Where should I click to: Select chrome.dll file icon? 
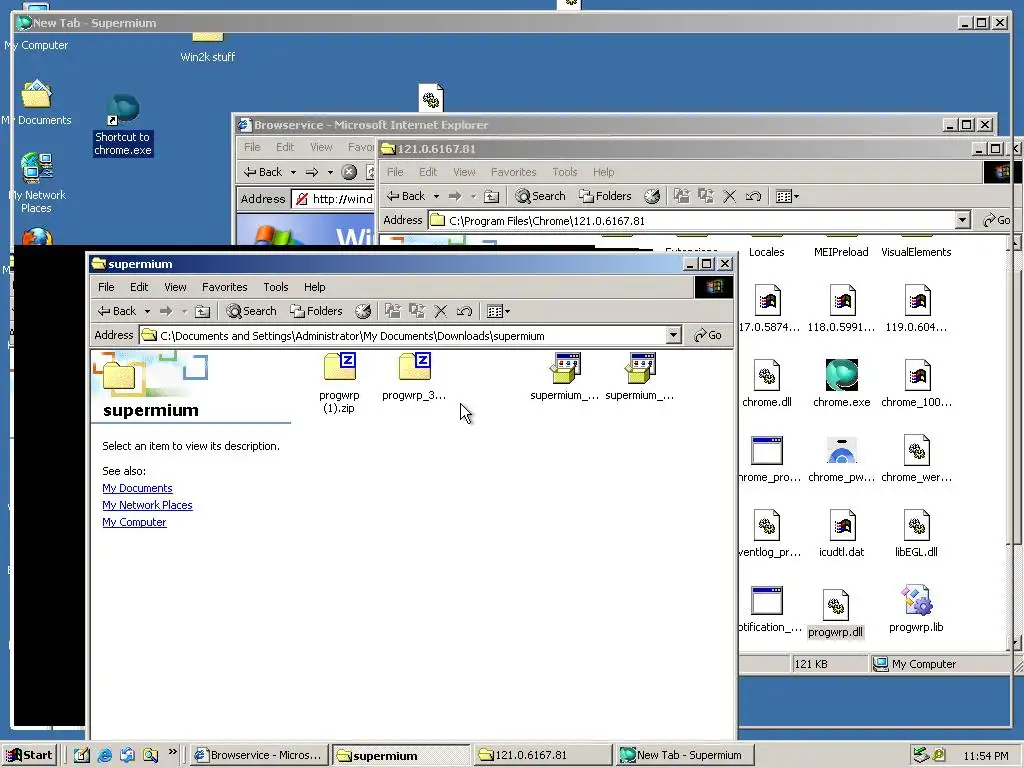pos(767,383)
